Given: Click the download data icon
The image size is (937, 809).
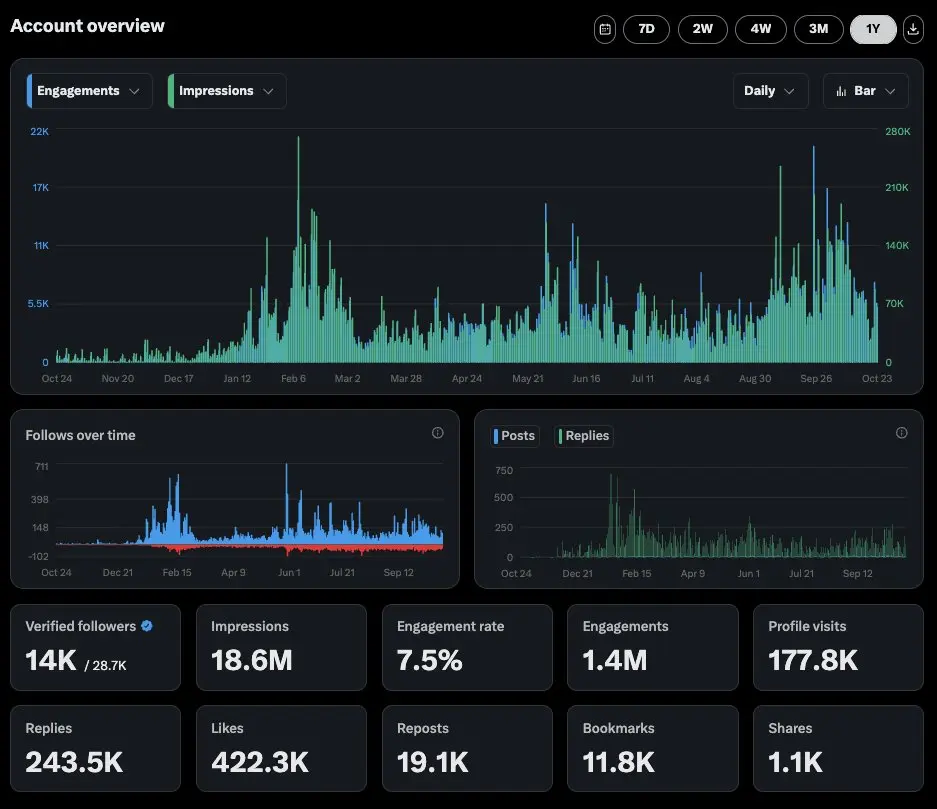Looking at the screenshot, I should click(913, 29).
